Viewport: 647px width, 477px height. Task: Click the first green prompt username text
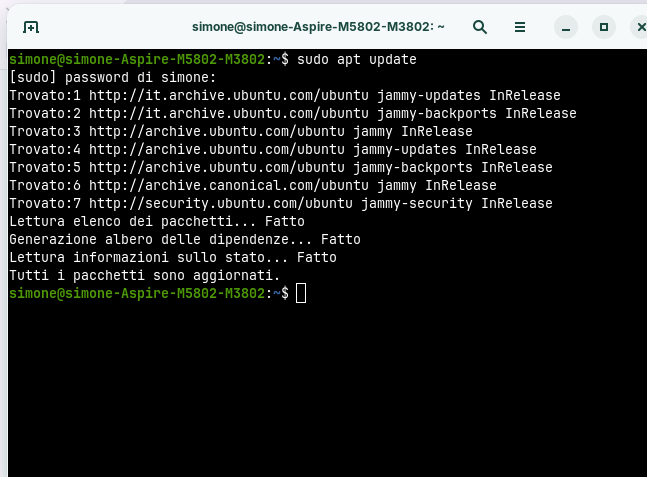point(137,59)
